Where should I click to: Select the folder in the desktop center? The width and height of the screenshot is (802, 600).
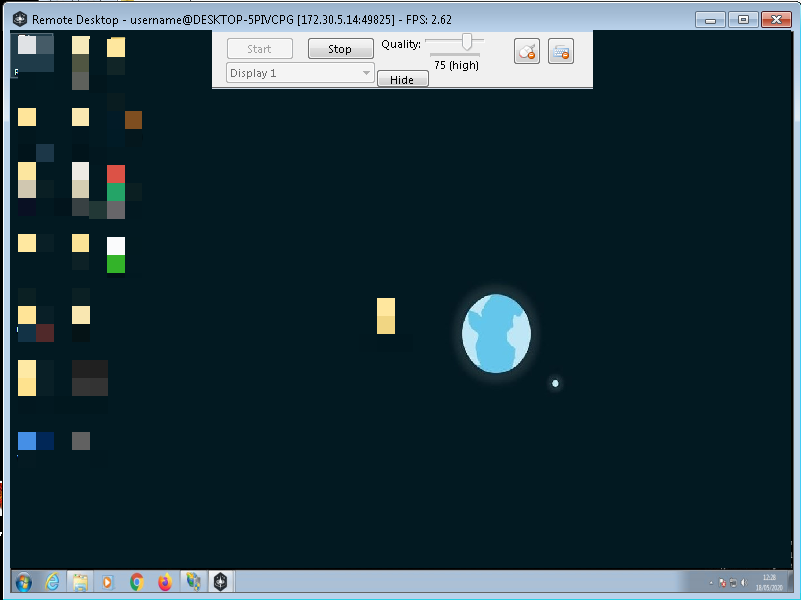[x=386, y=316]
